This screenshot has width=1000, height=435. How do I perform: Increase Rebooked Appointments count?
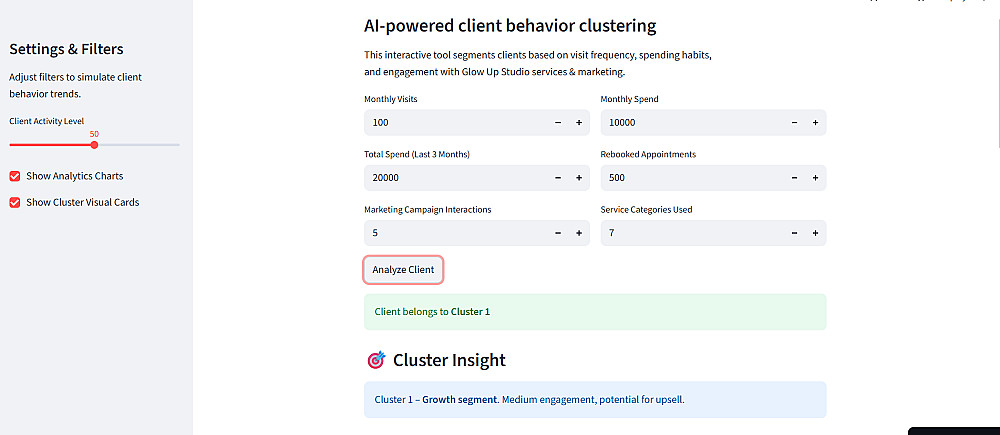click(815, 178)
